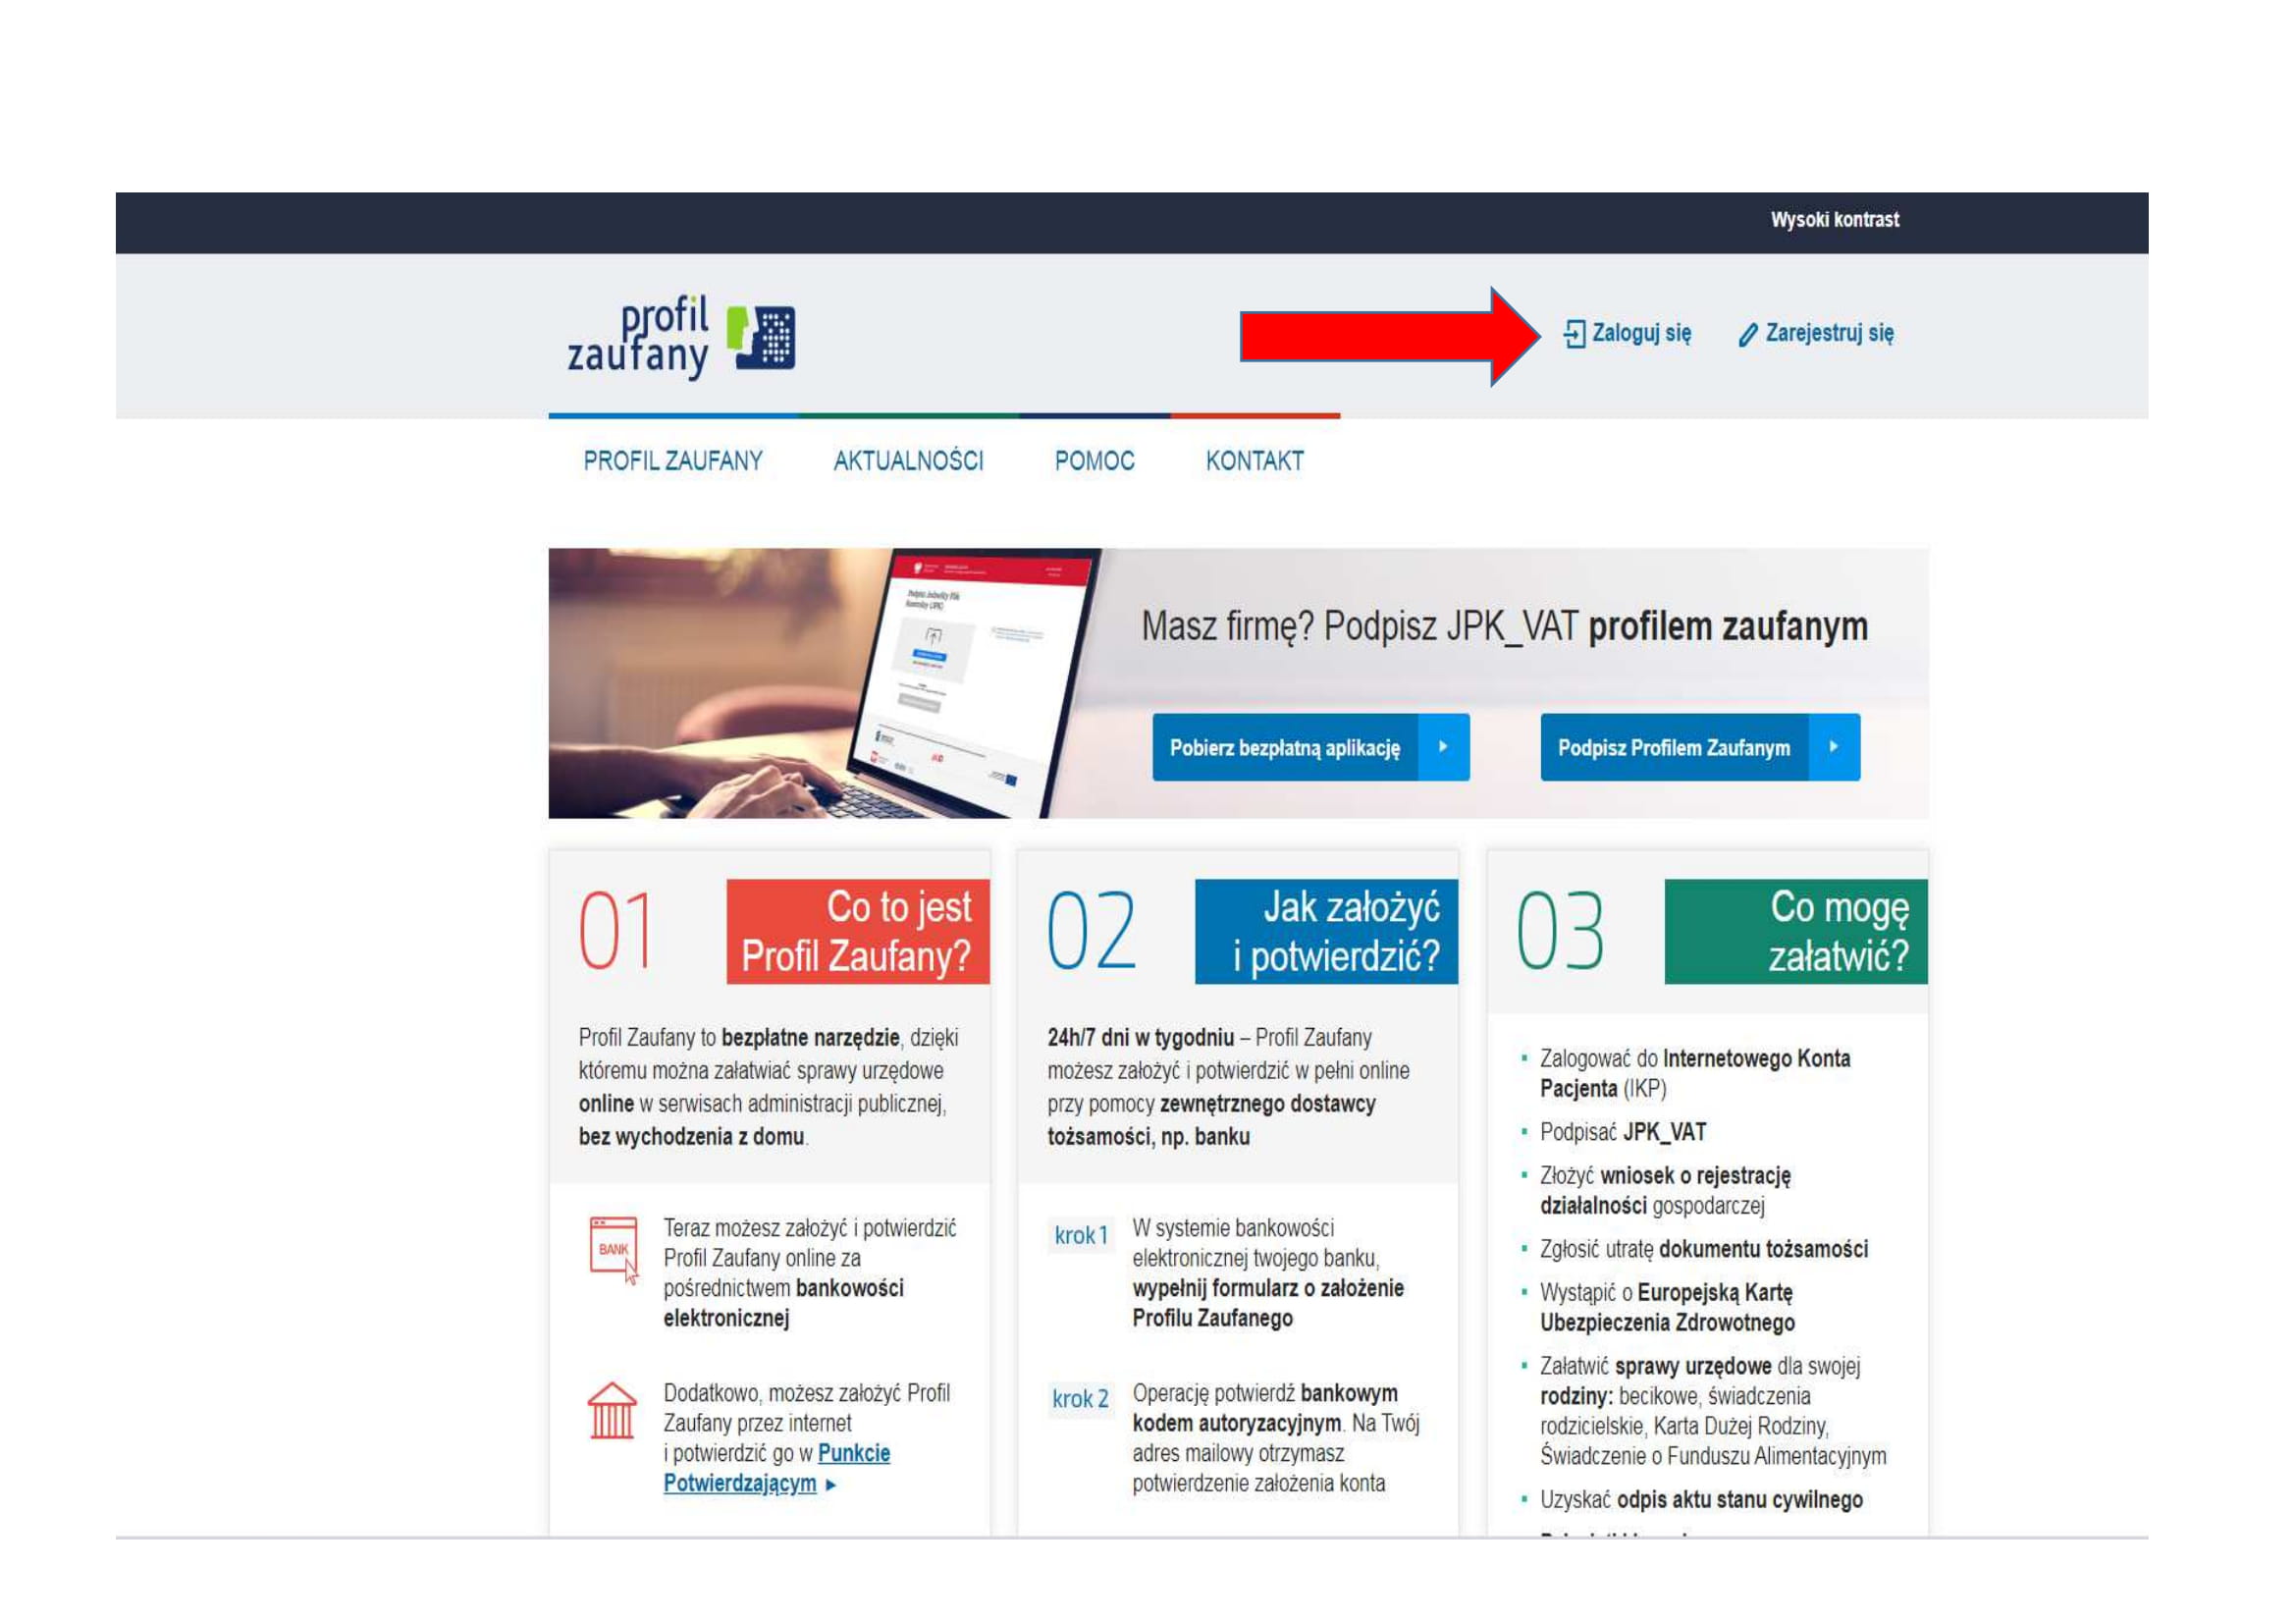The width and height of the screenshot is (2296, 1623).
Task: Open the KONTAKT menu item
Action: pos(1255,461)
